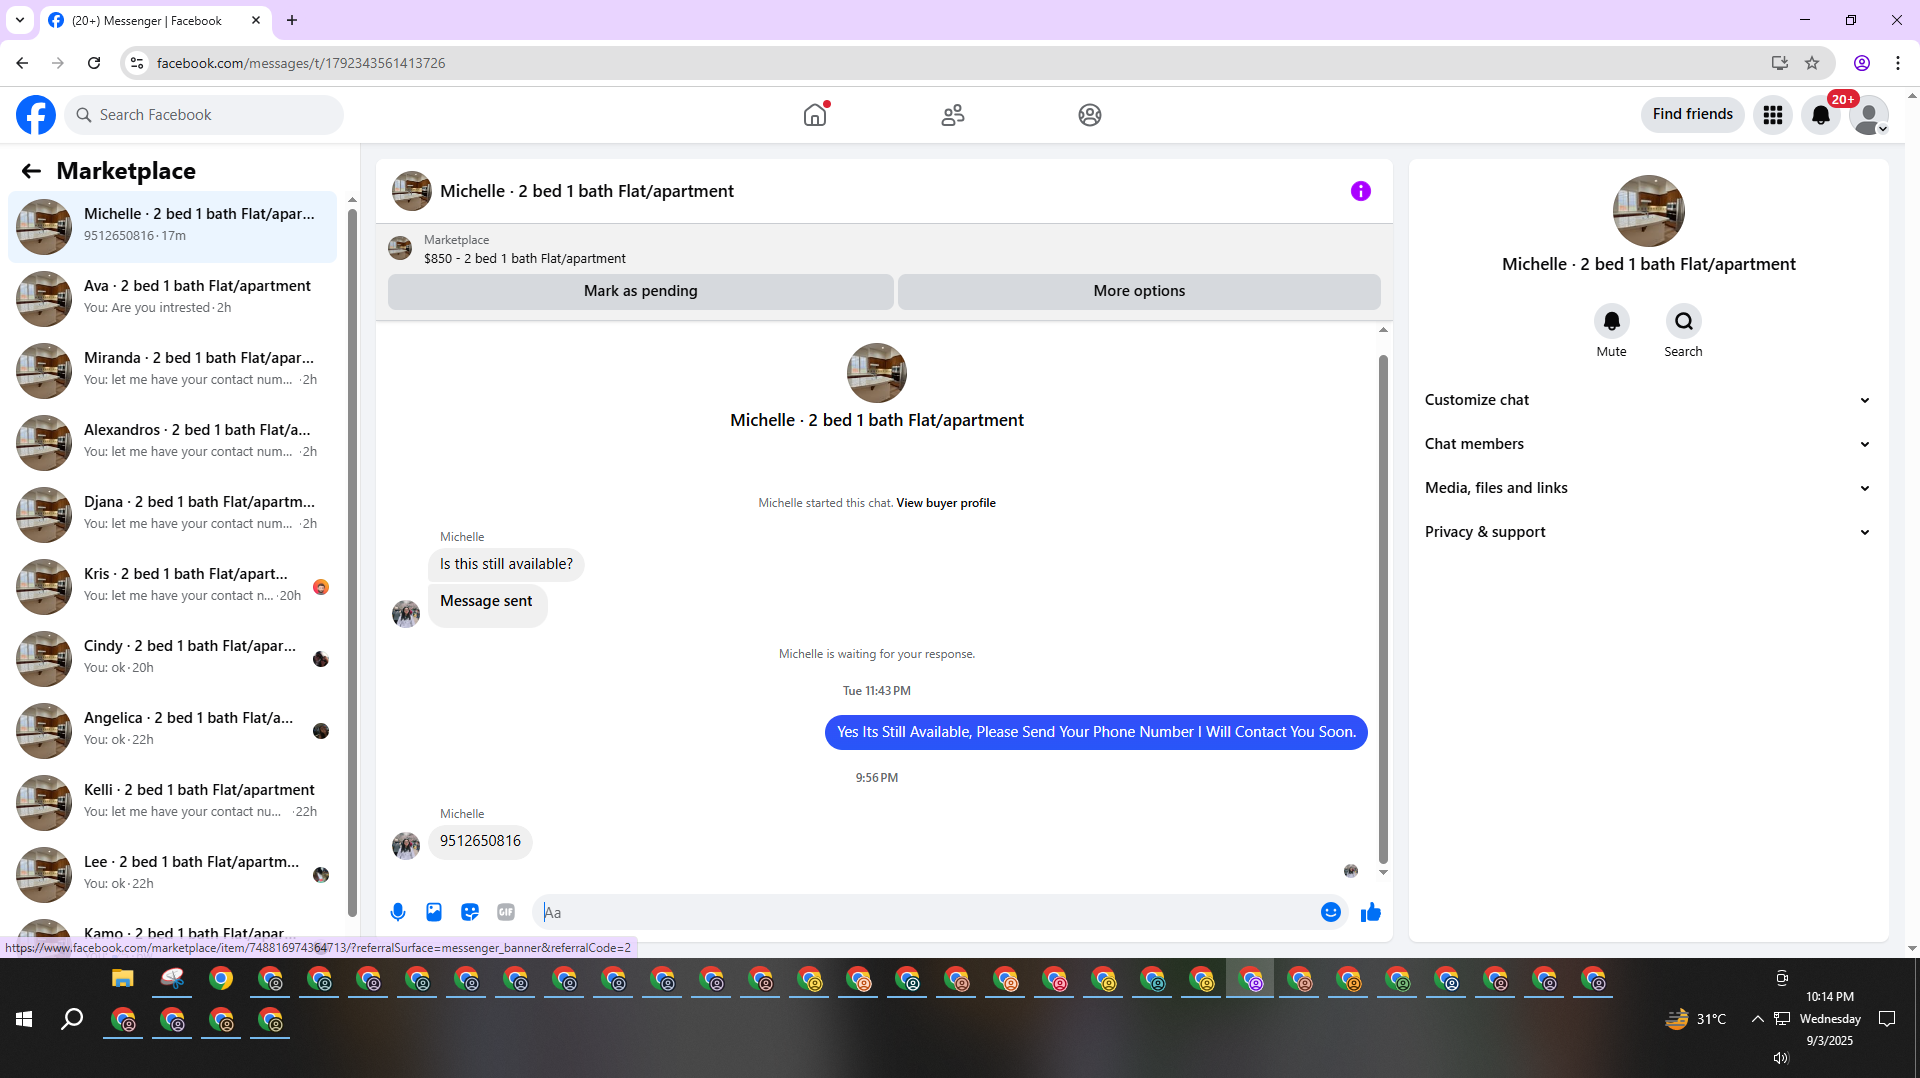This screenshot has height=1078, width=1920.
Task: Open Alexandros's apartment conversation
Action: pyautogui.click(x=172, y=443)
